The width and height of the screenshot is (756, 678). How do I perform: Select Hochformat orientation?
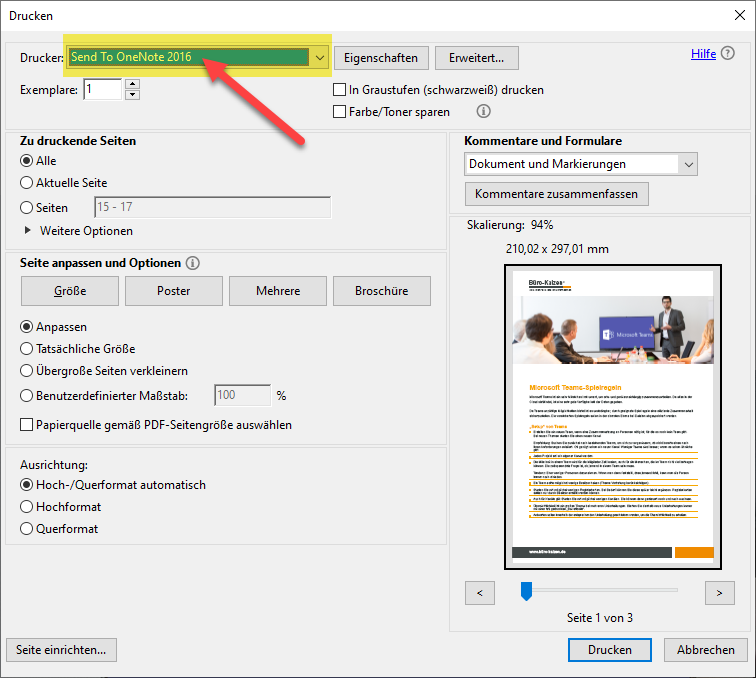(27, 507)
